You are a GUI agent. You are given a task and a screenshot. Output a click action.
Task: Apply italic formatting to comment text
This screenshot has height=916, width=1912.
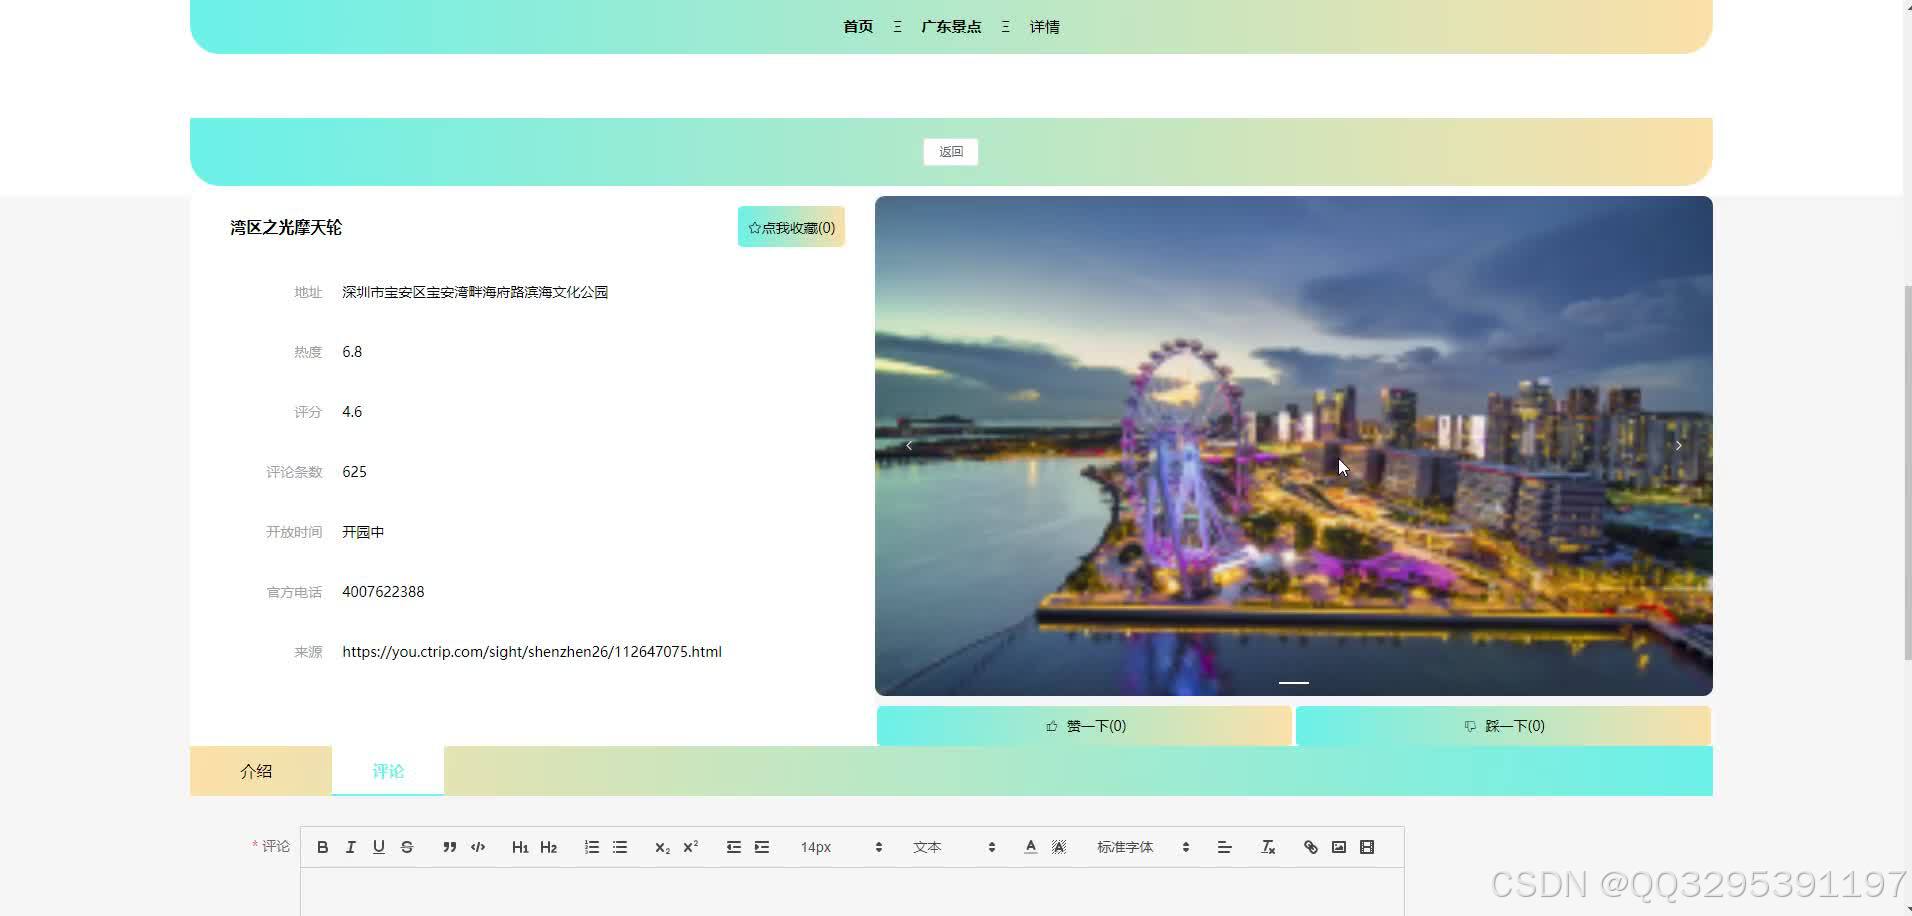(x=350, y=846)
